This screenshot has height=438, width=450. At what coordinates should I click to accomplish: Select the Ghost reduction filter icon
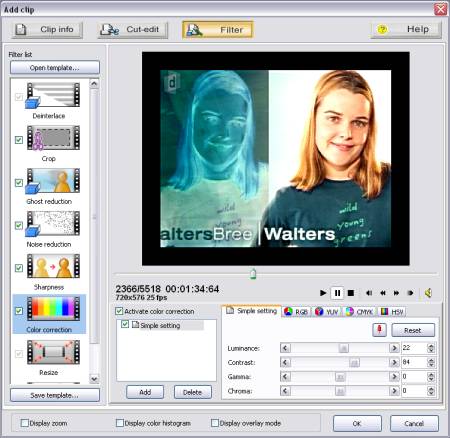tap(53, 181)
